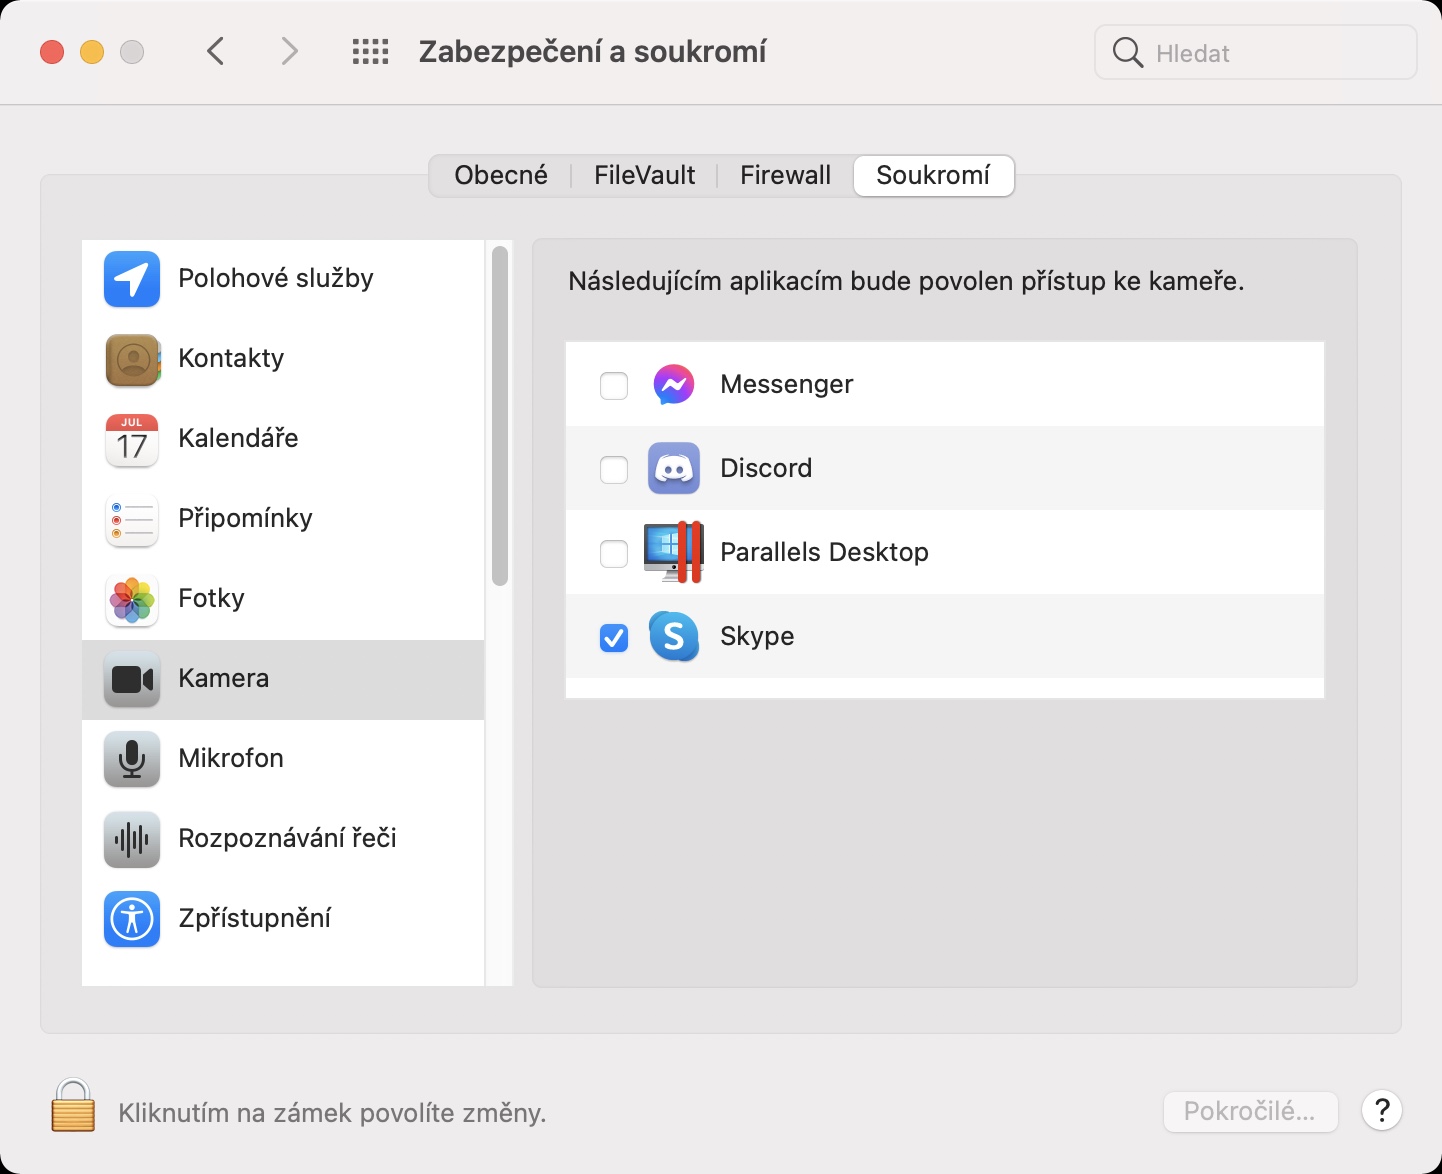Viewport: 1442px width, 1174px height.
Task: Click the Zpřístupnění accessibility icon
Action: click(132, 919)
